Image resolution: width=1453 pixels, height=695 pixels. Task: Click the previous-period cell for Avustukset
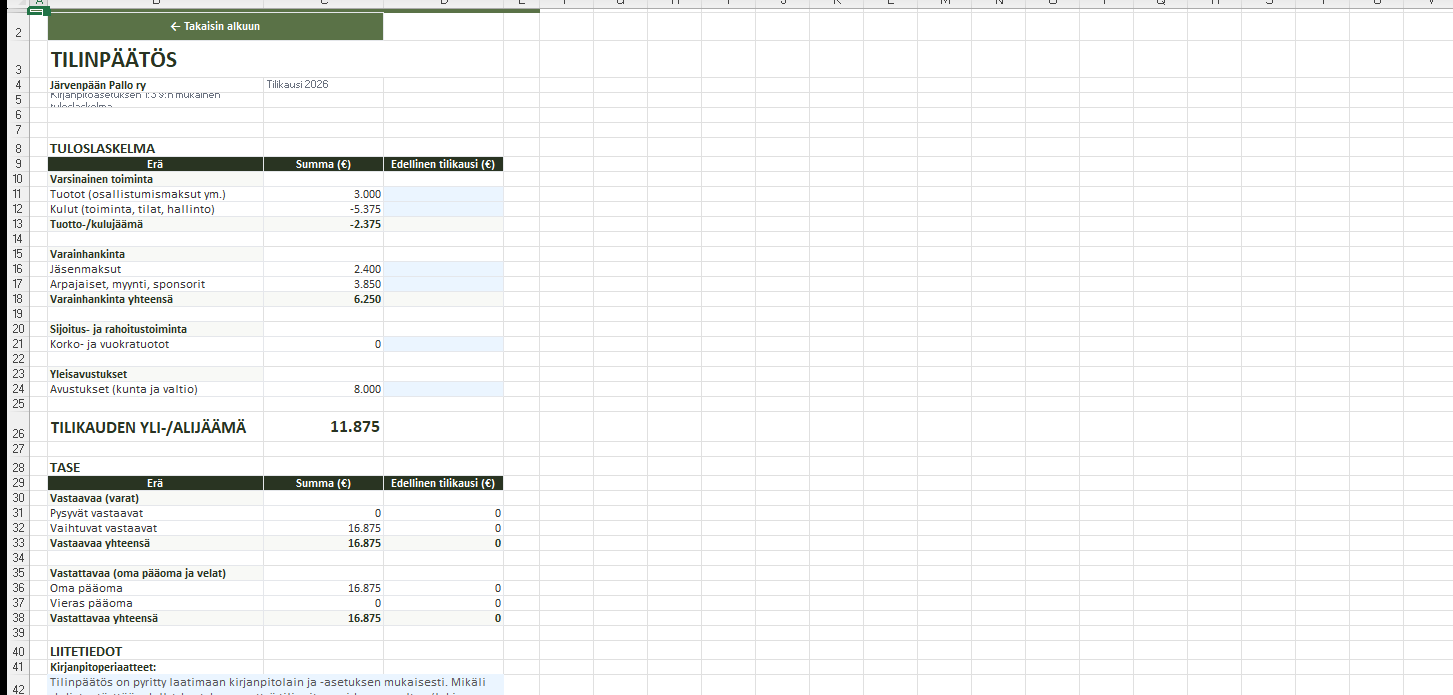442,389
